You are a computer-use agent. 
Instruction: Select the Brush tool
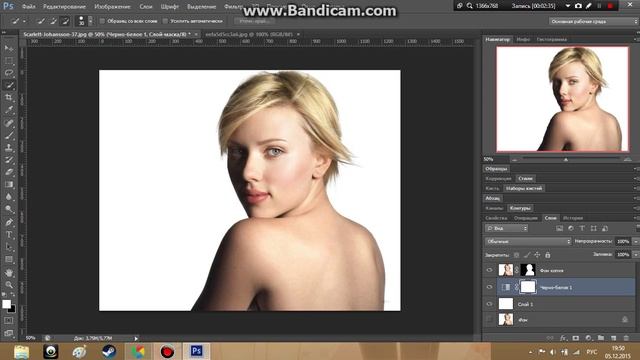click(x=9, y=135)
